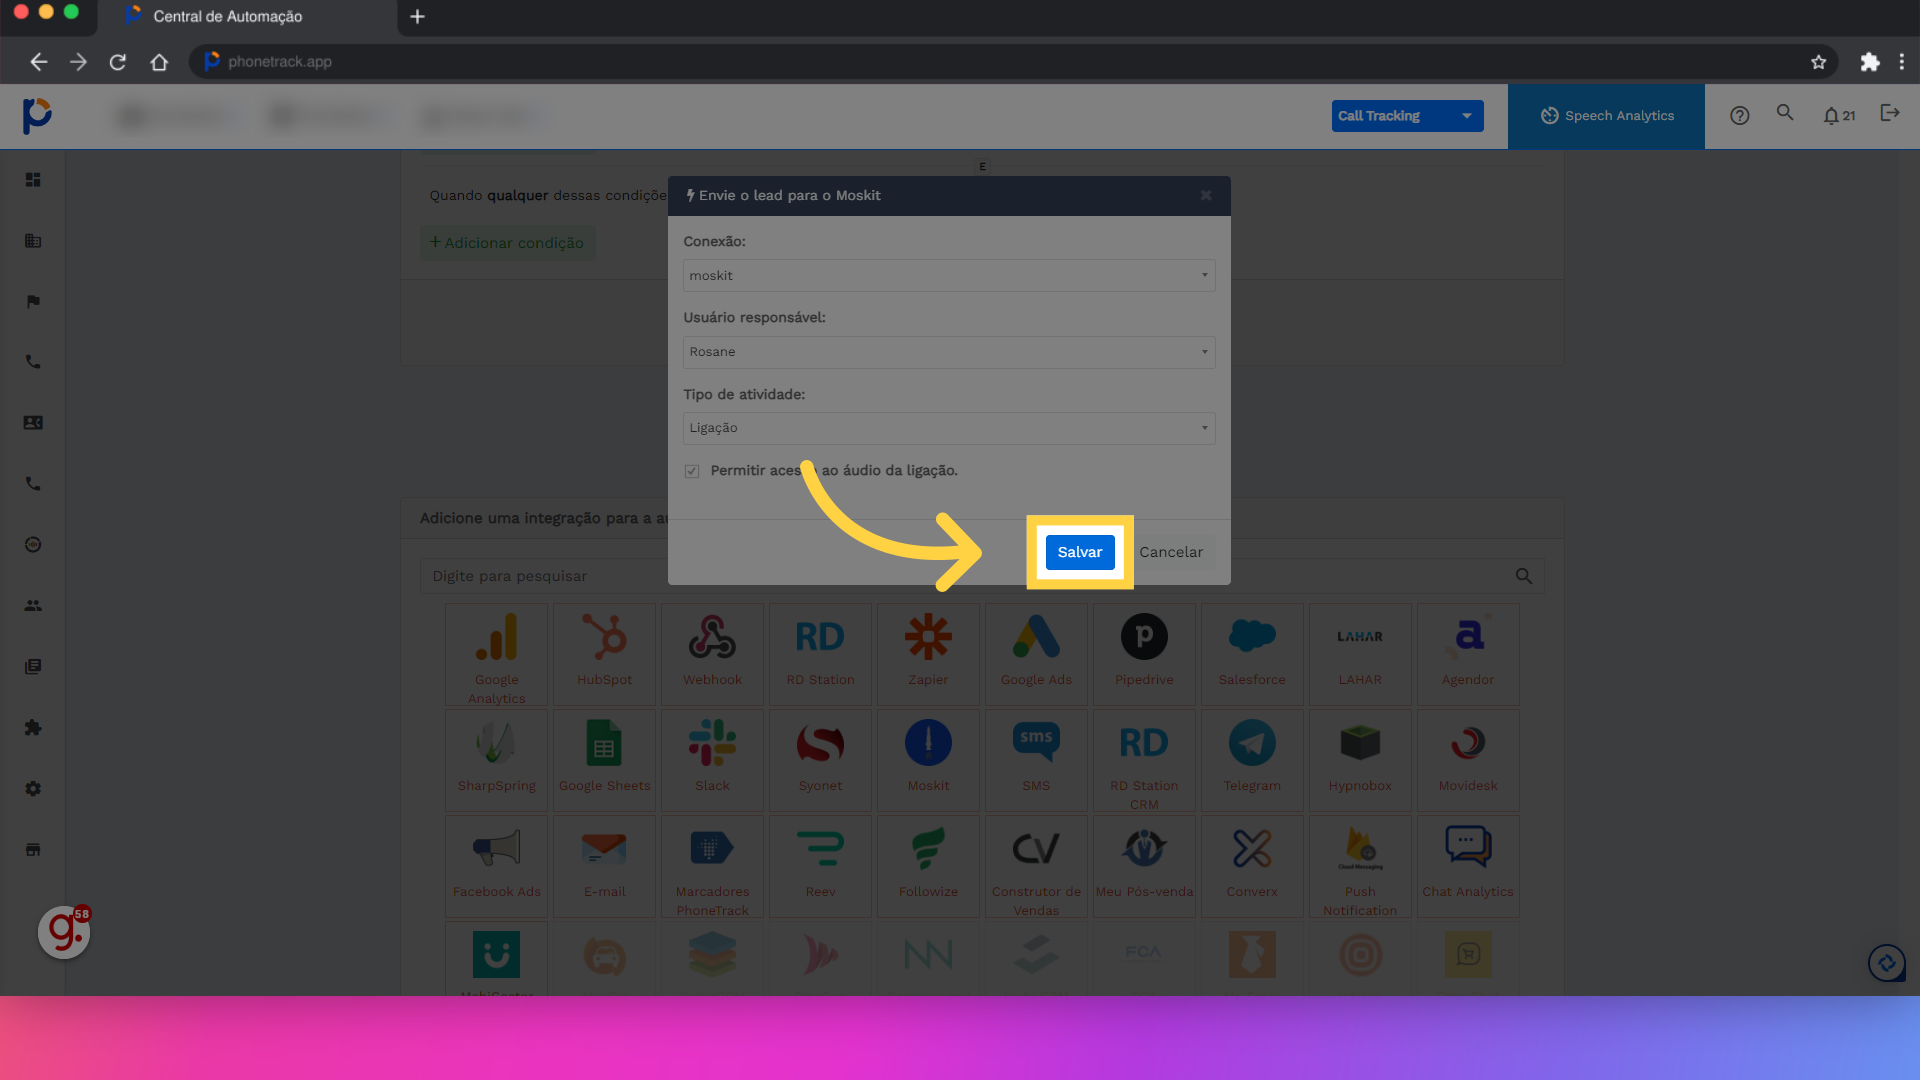Click the Cancelar button
This screenshot has width=1920, height=1080.
1171,552
